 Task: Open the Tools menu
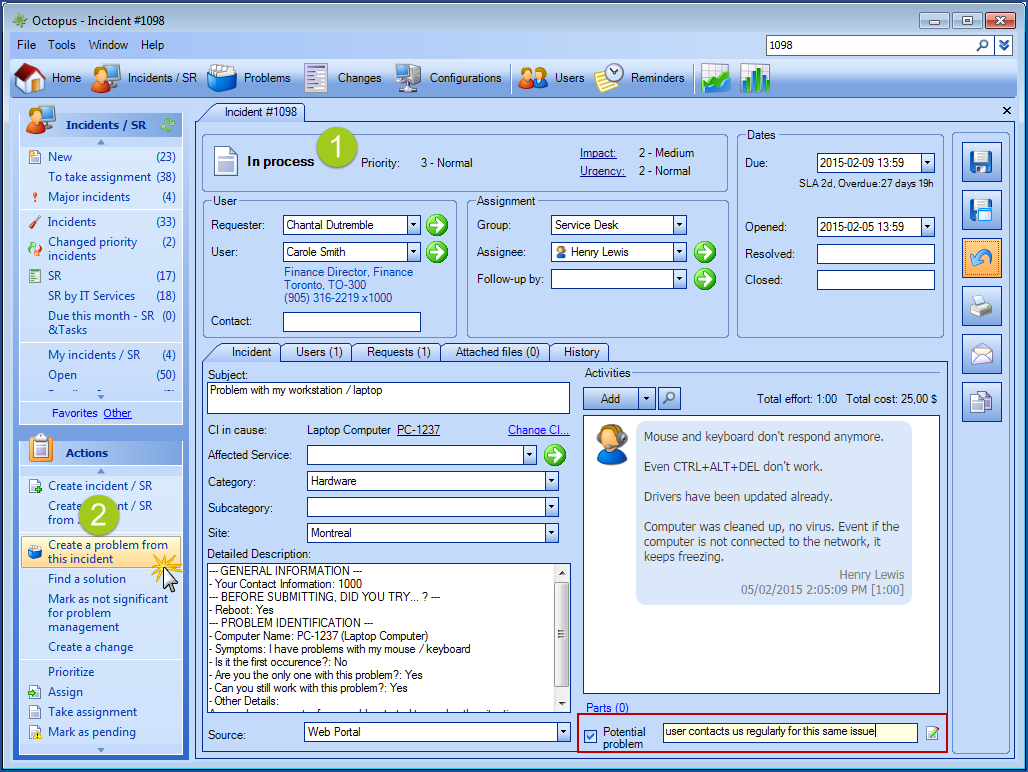pyautogui.click(x=62, y=45)
